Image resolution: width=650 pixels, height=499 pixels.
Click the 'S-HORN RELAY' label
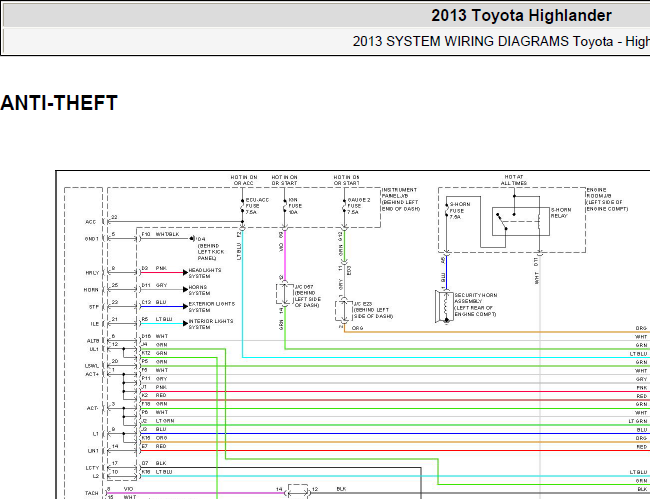pyautogui.click(x=561, y=213)
